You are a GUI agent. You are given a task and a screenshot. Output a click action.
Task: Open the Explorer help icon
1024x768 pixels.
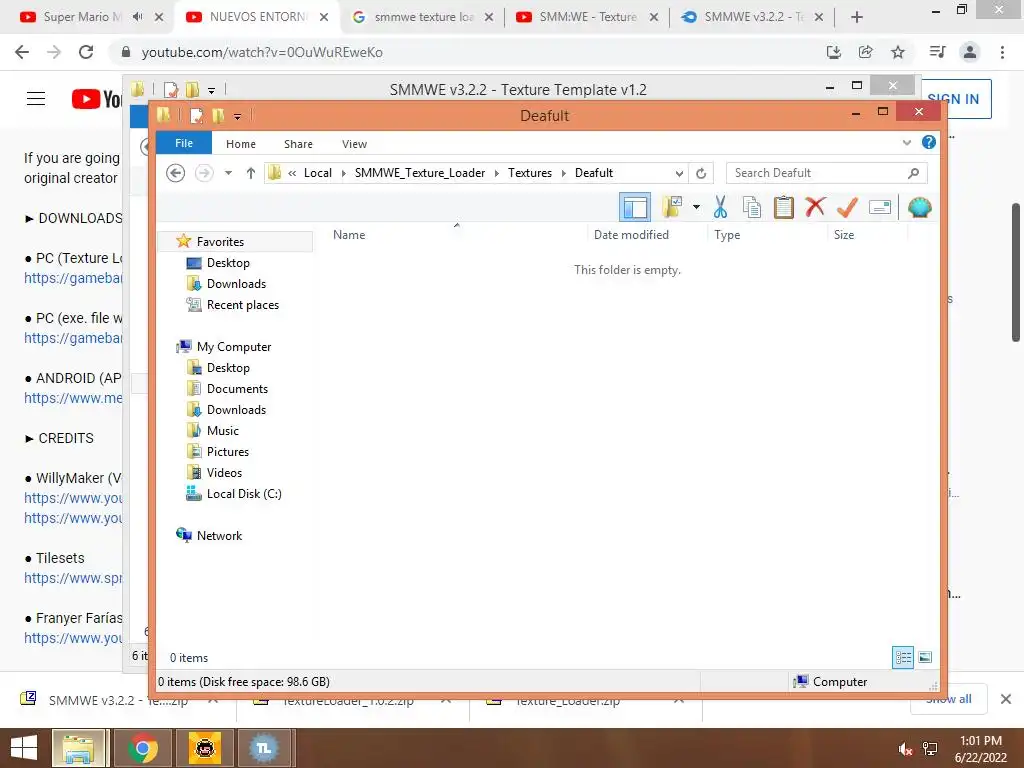929,142
